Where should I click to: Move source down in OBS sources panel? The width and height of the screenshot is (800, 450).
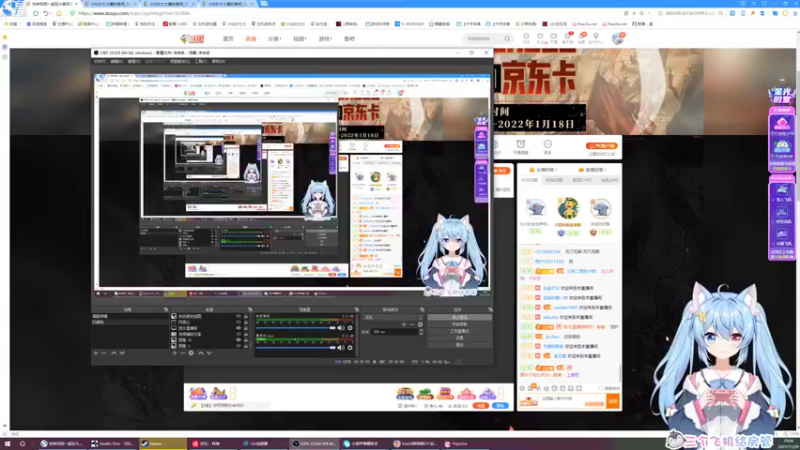click(x=209, y=353)
